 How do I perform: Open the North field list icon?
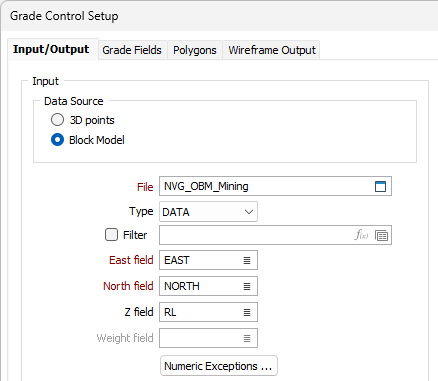(247, 286)
